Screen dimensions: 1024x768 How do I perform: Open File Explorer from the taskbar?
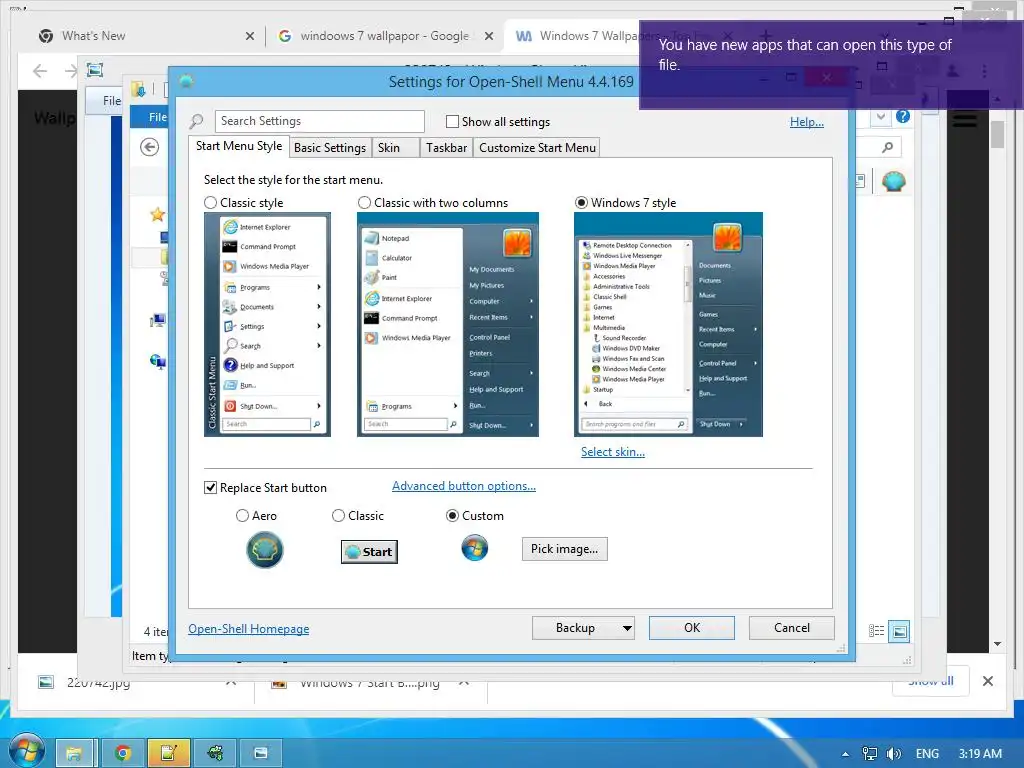(75, 754)
